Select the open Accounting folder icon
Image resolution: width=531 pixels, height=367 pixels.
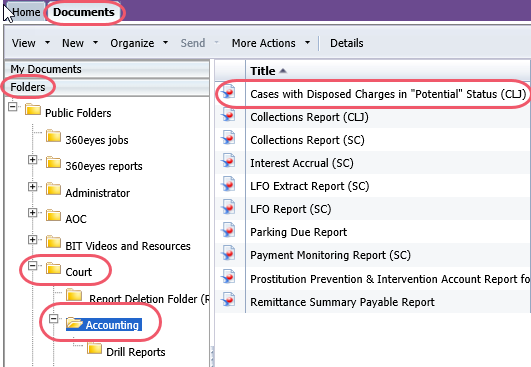(75, 323)
